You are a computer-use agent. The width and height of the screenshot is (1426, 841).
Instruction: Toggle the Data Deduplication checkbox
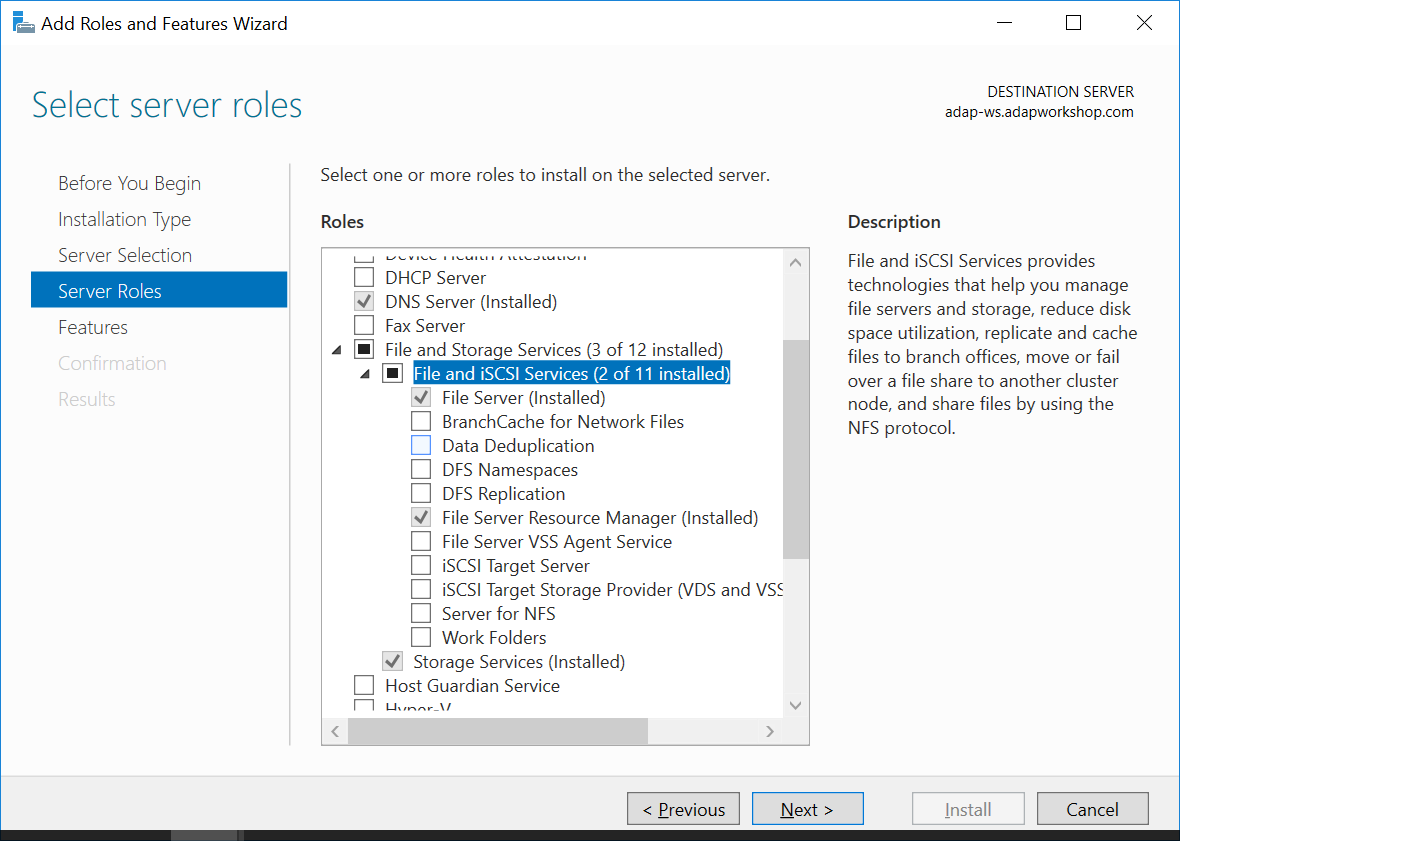421,445
